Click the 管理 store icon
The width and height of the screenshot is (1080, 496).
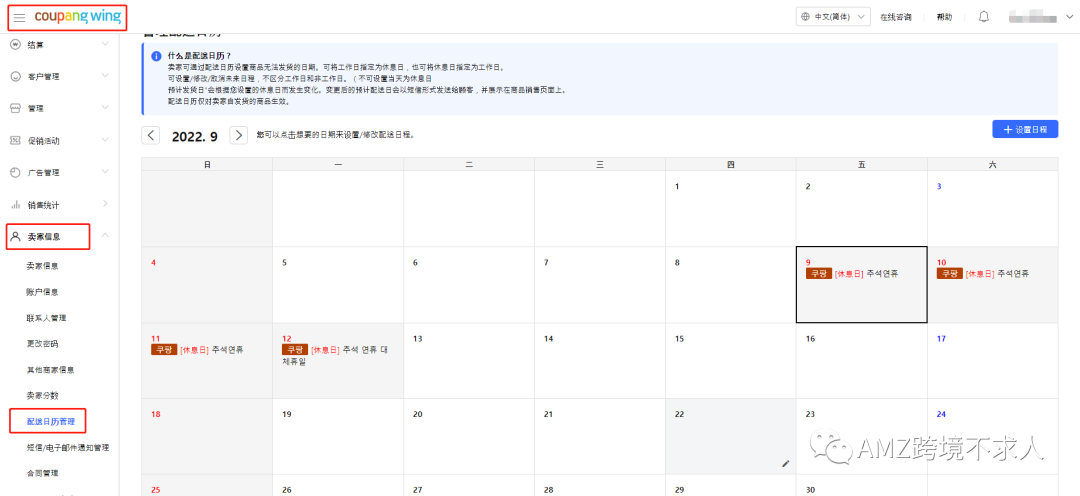(14, 108)
